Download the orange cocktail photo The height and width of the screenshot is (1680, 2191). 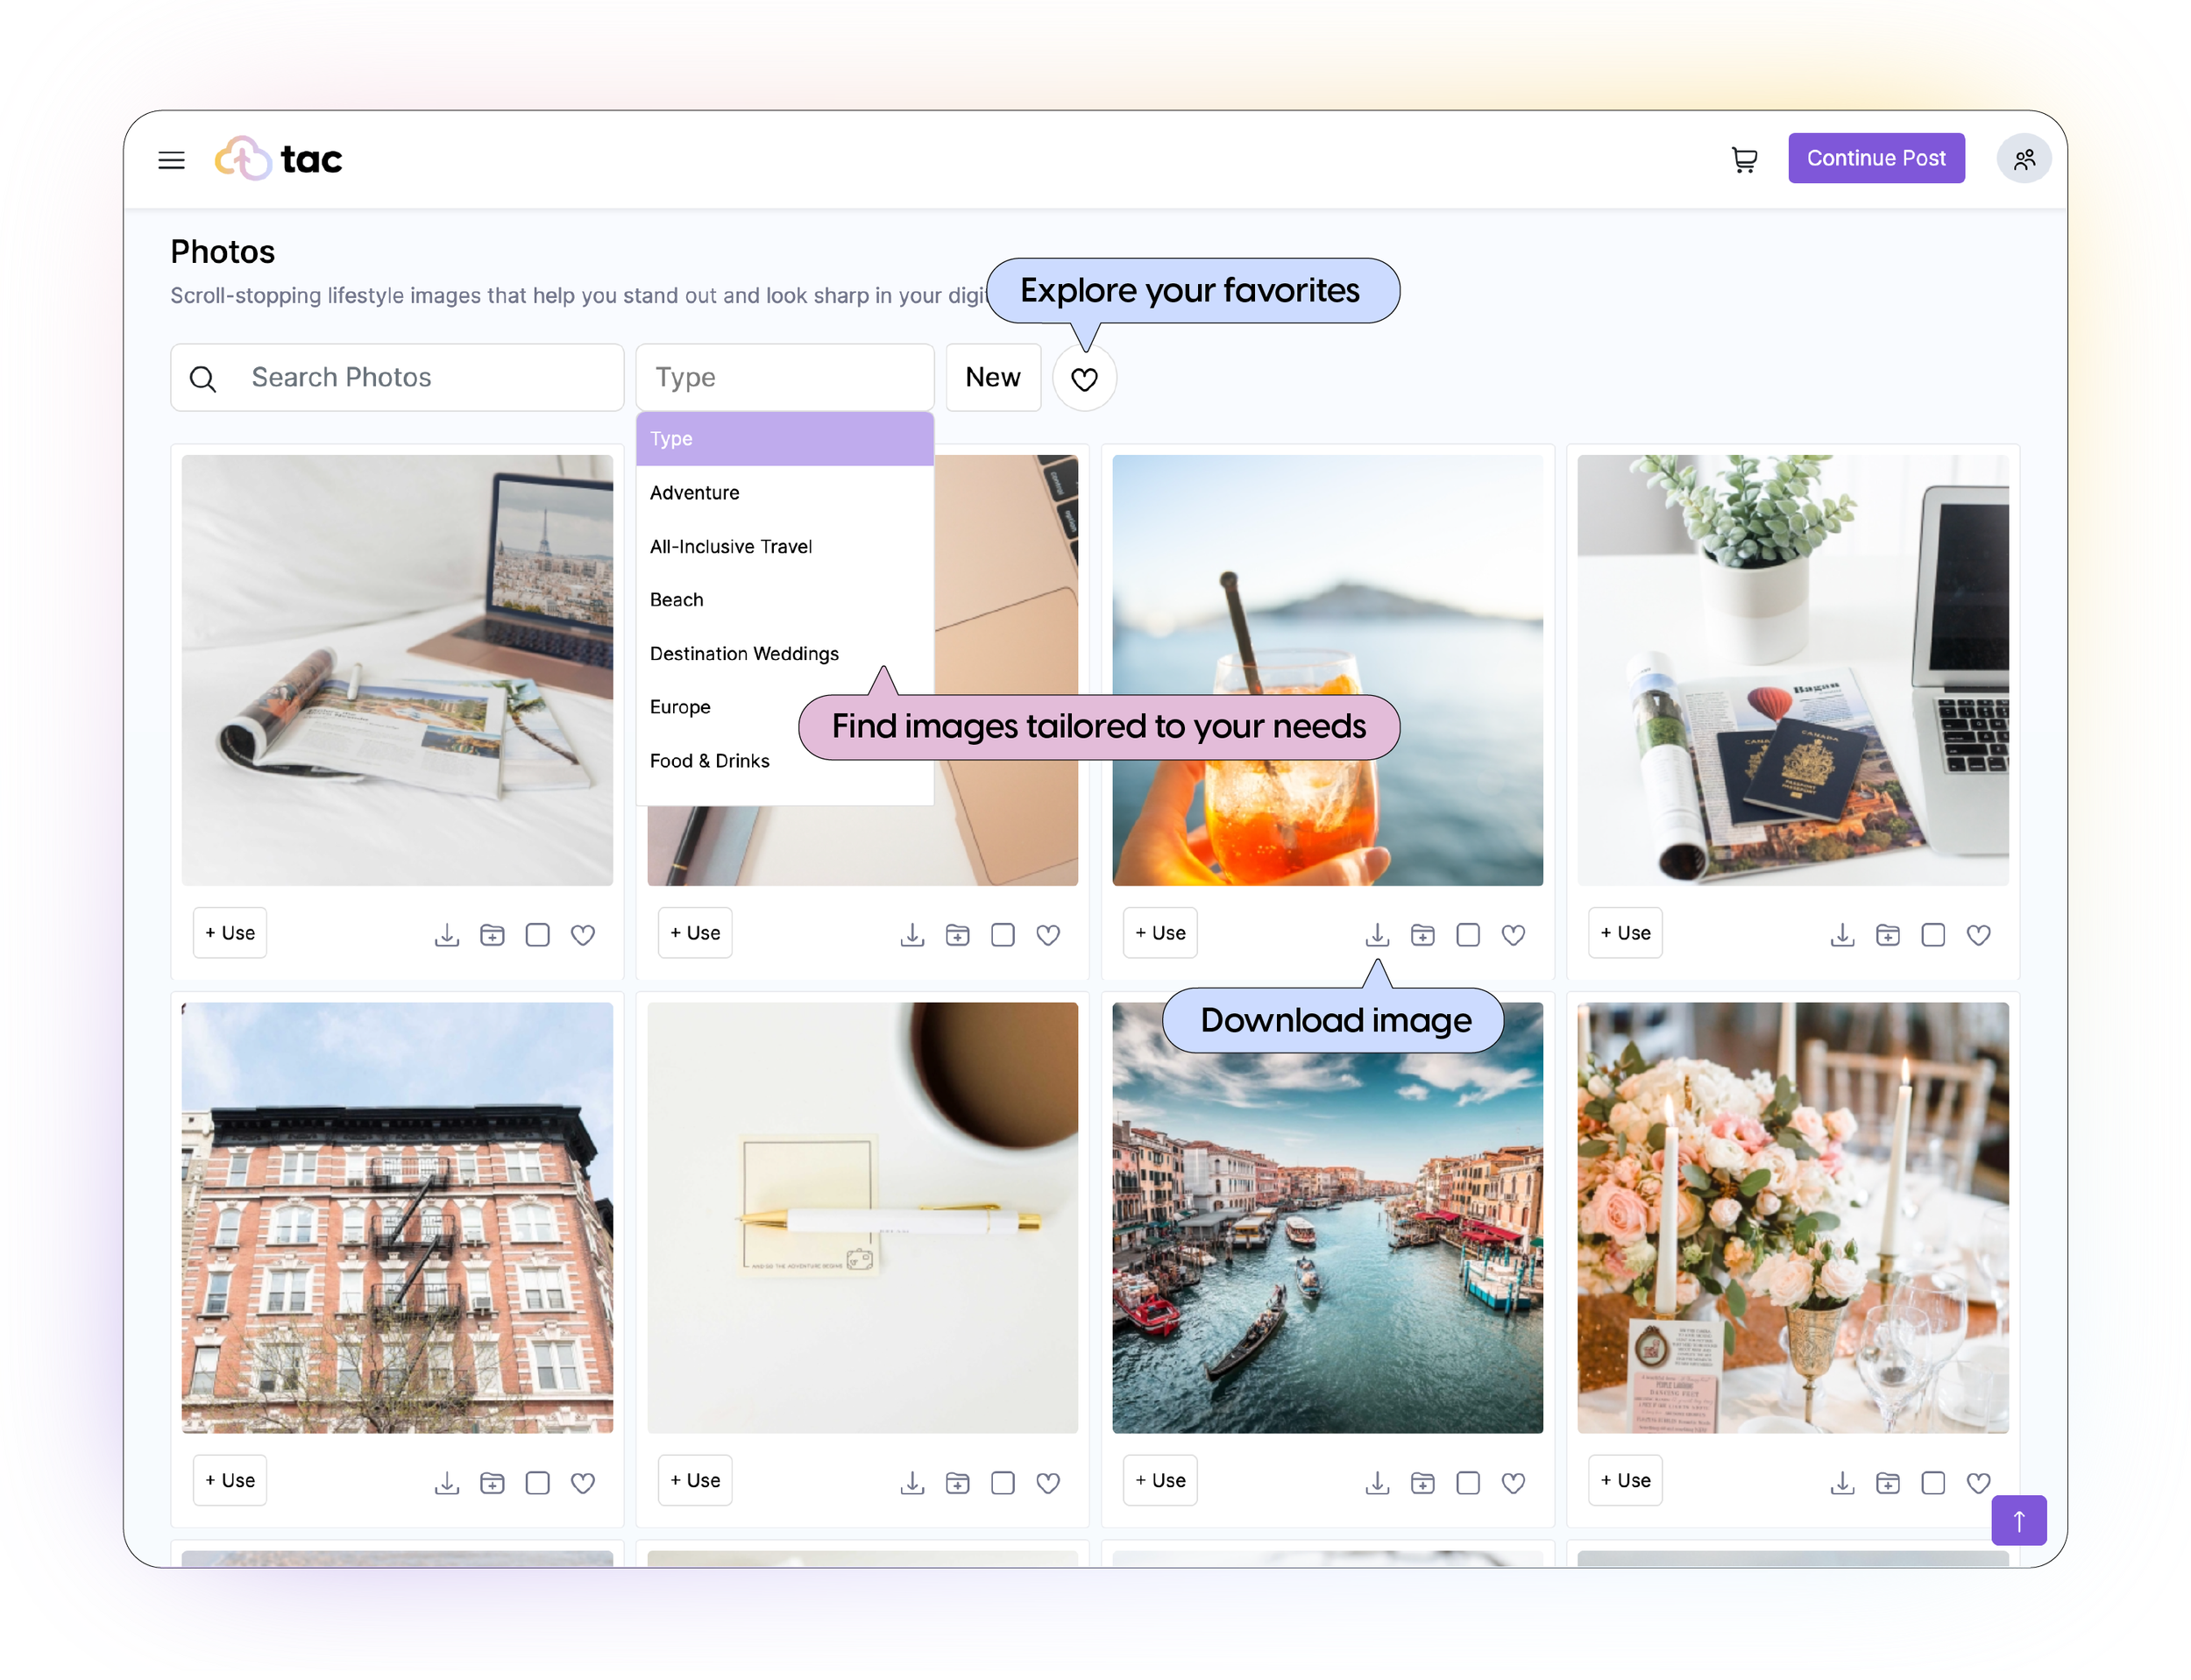click(x=1377, y=935)
